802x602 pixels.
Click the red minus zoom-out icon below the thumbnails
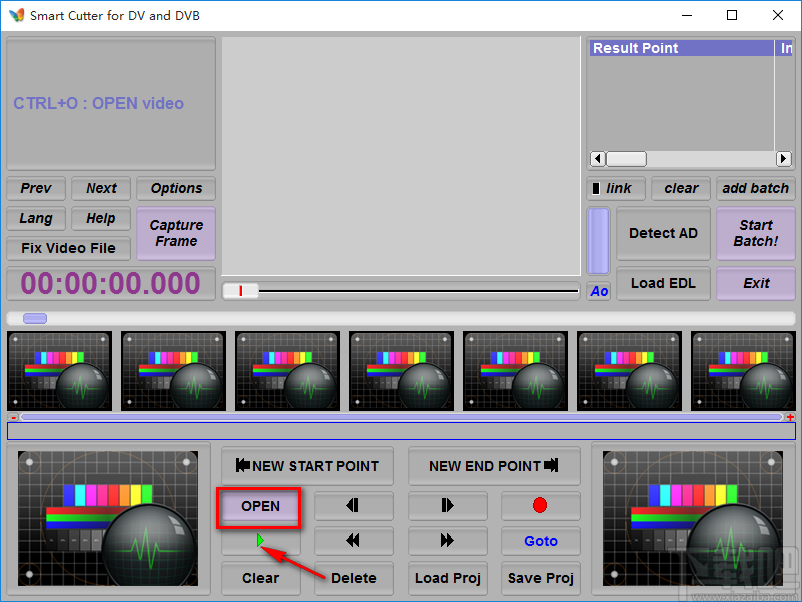tap(13, 417)
